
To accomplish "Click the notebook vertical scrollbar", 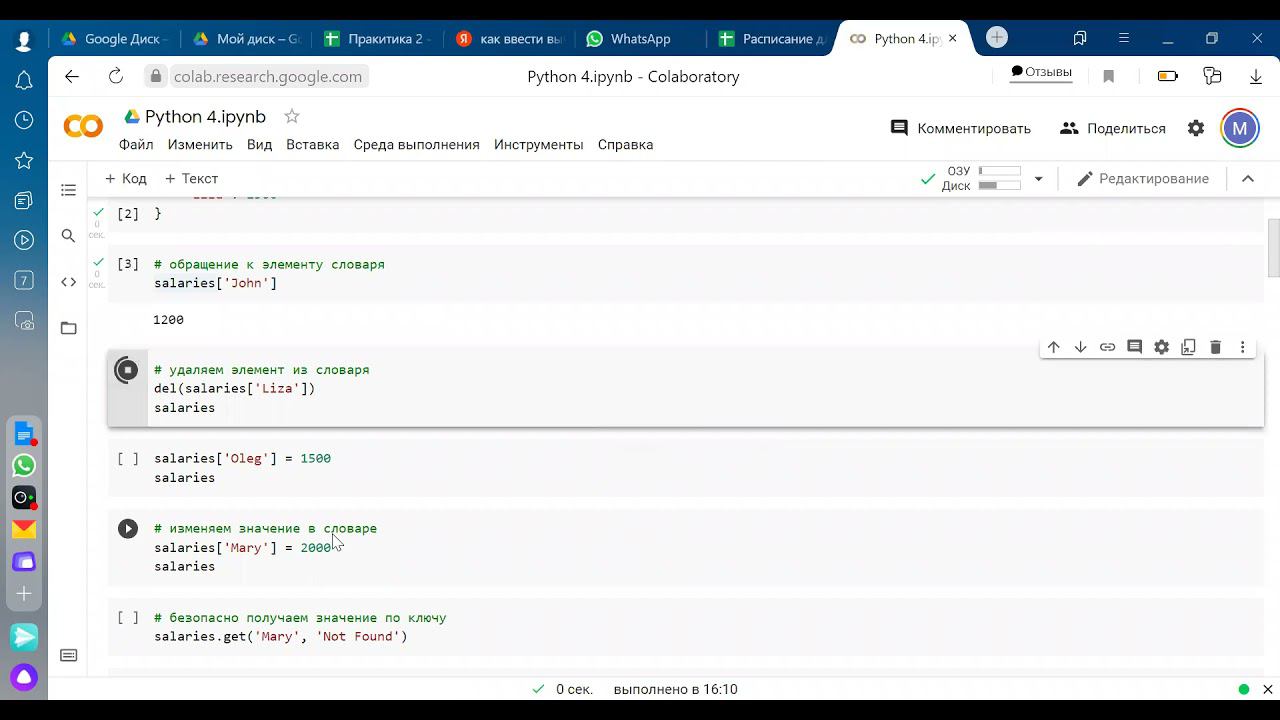I will 1273,248.
